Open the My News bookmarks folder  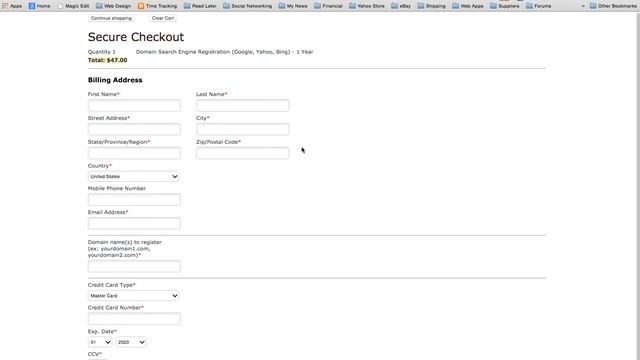tap(293, 6)
